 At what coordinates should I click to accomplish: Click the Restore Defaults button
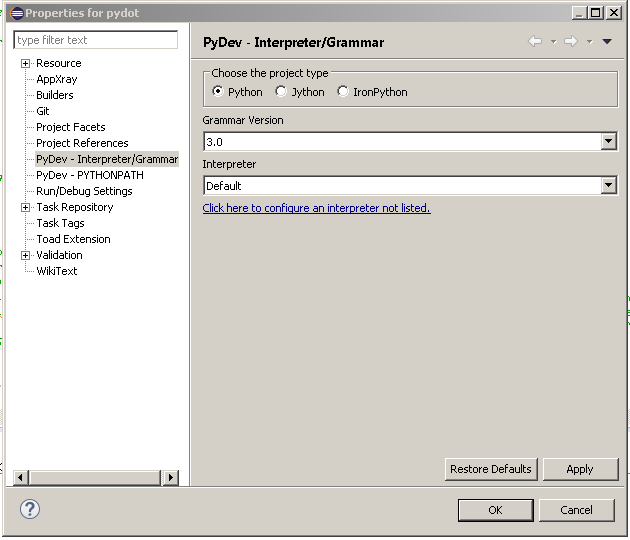[x=491, y=469]
